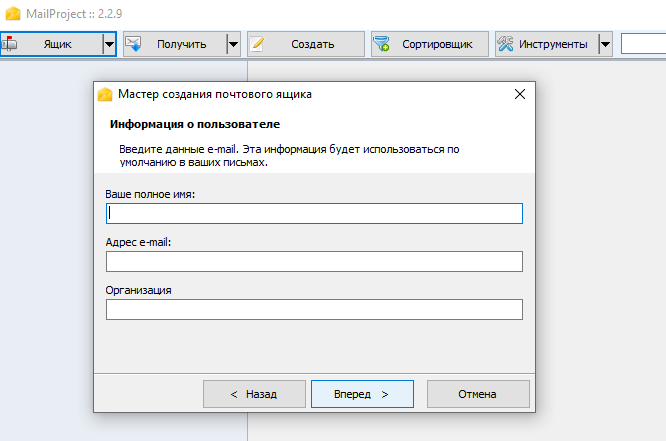Expand the Ящик dropdown arrow
Image resolution: width=666 pixels, height=441 pixels.
pos(109,44)
